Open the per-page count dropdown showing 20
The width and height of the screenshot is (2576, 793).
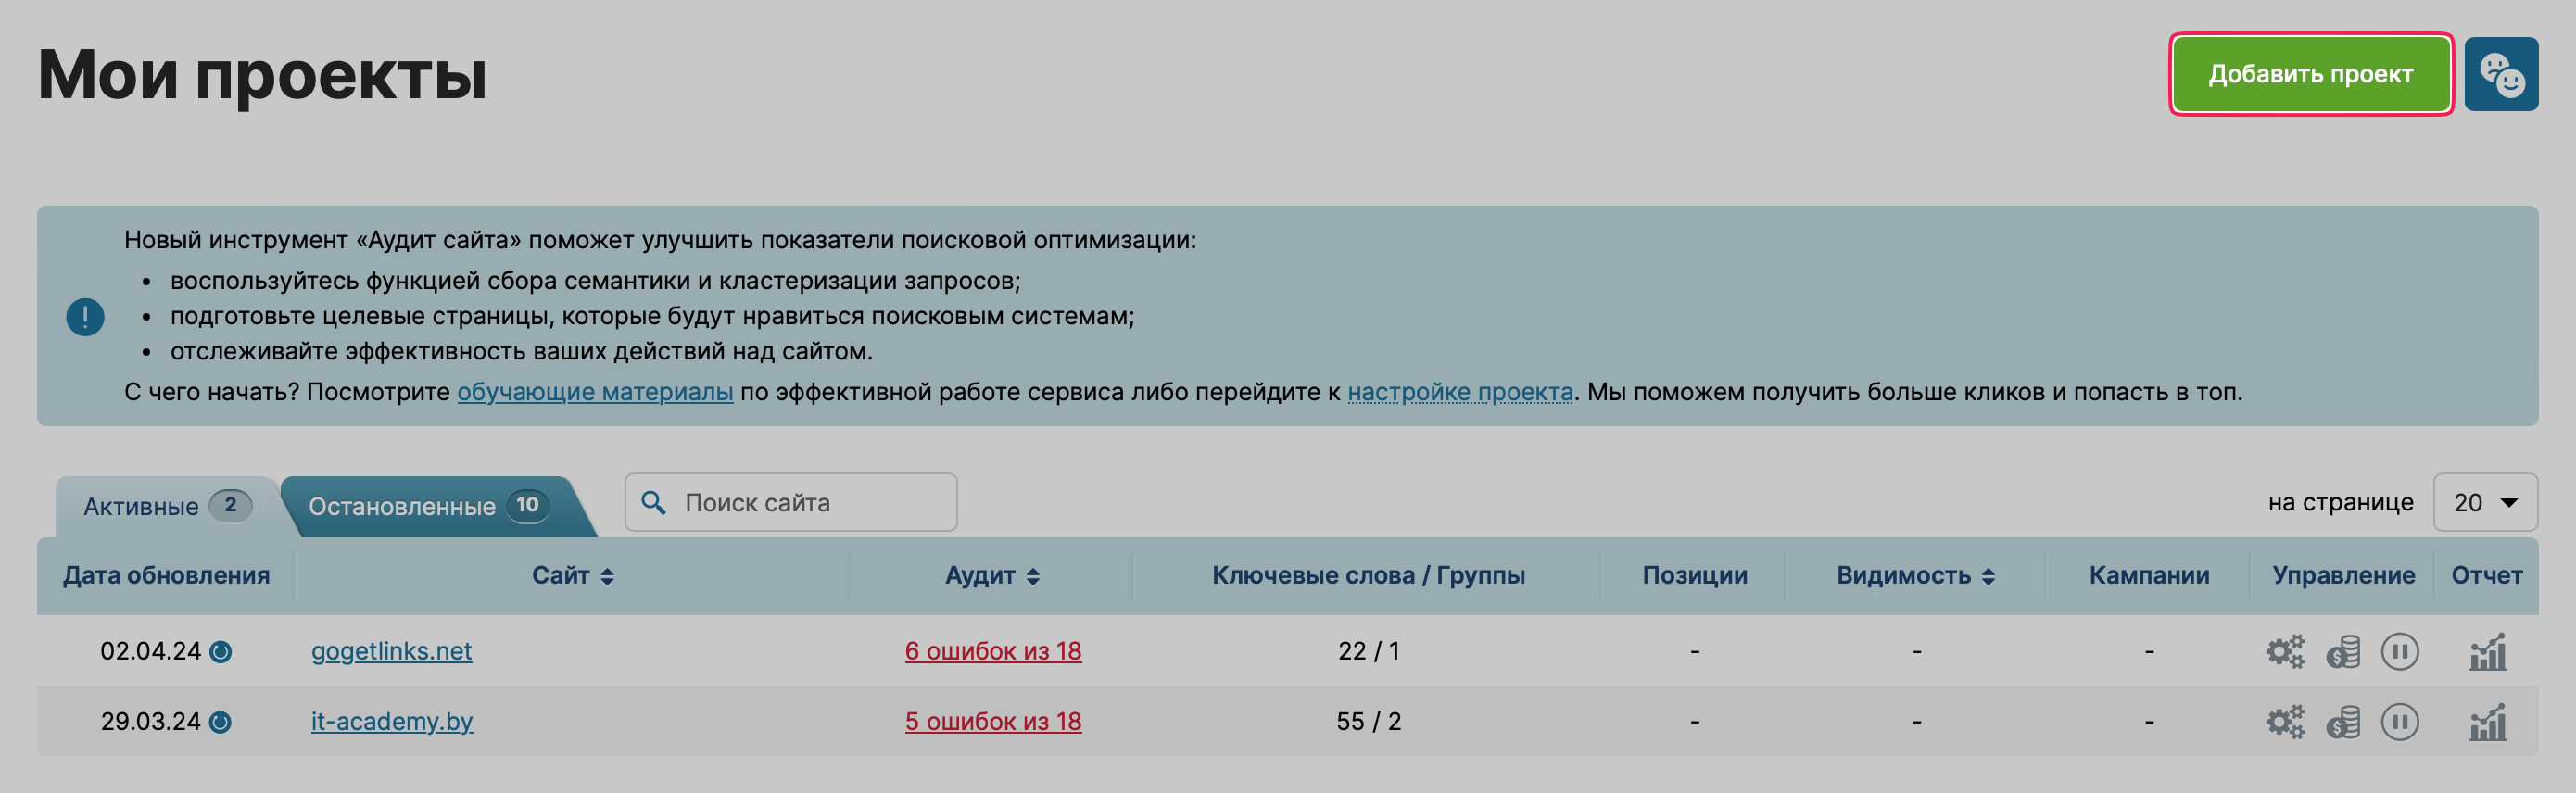pos(2484,502)
